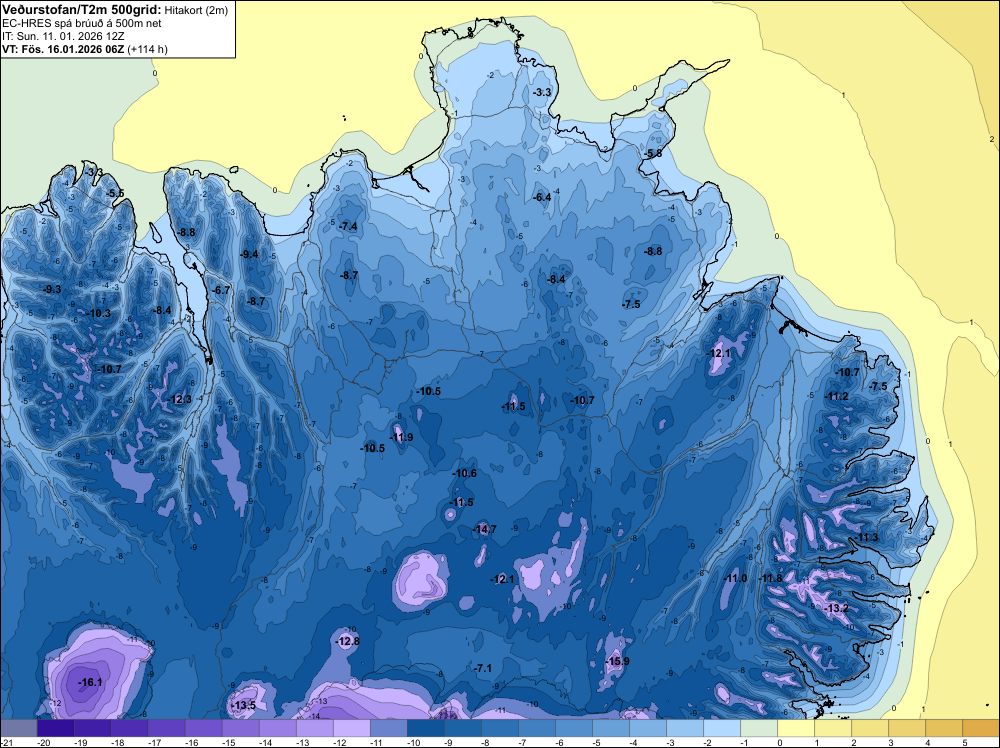1000x748 pixels.
Task: Click legend swatch between -1 and 0
Action: pyautogui.click(x=759, y=728)
